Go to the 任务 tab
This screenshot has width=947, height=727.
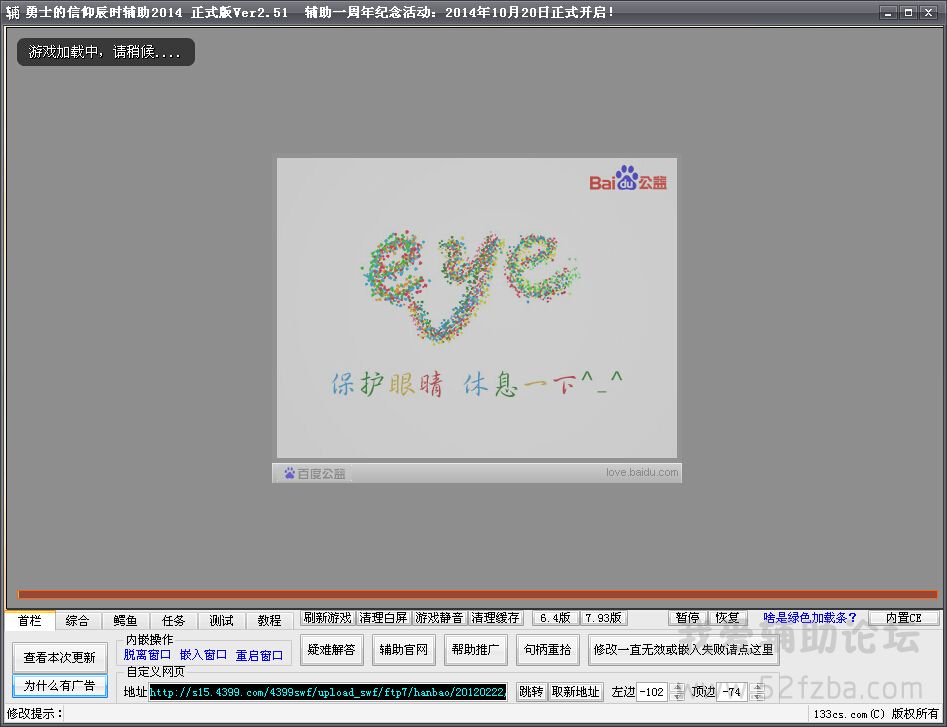[x=173, y=621]
